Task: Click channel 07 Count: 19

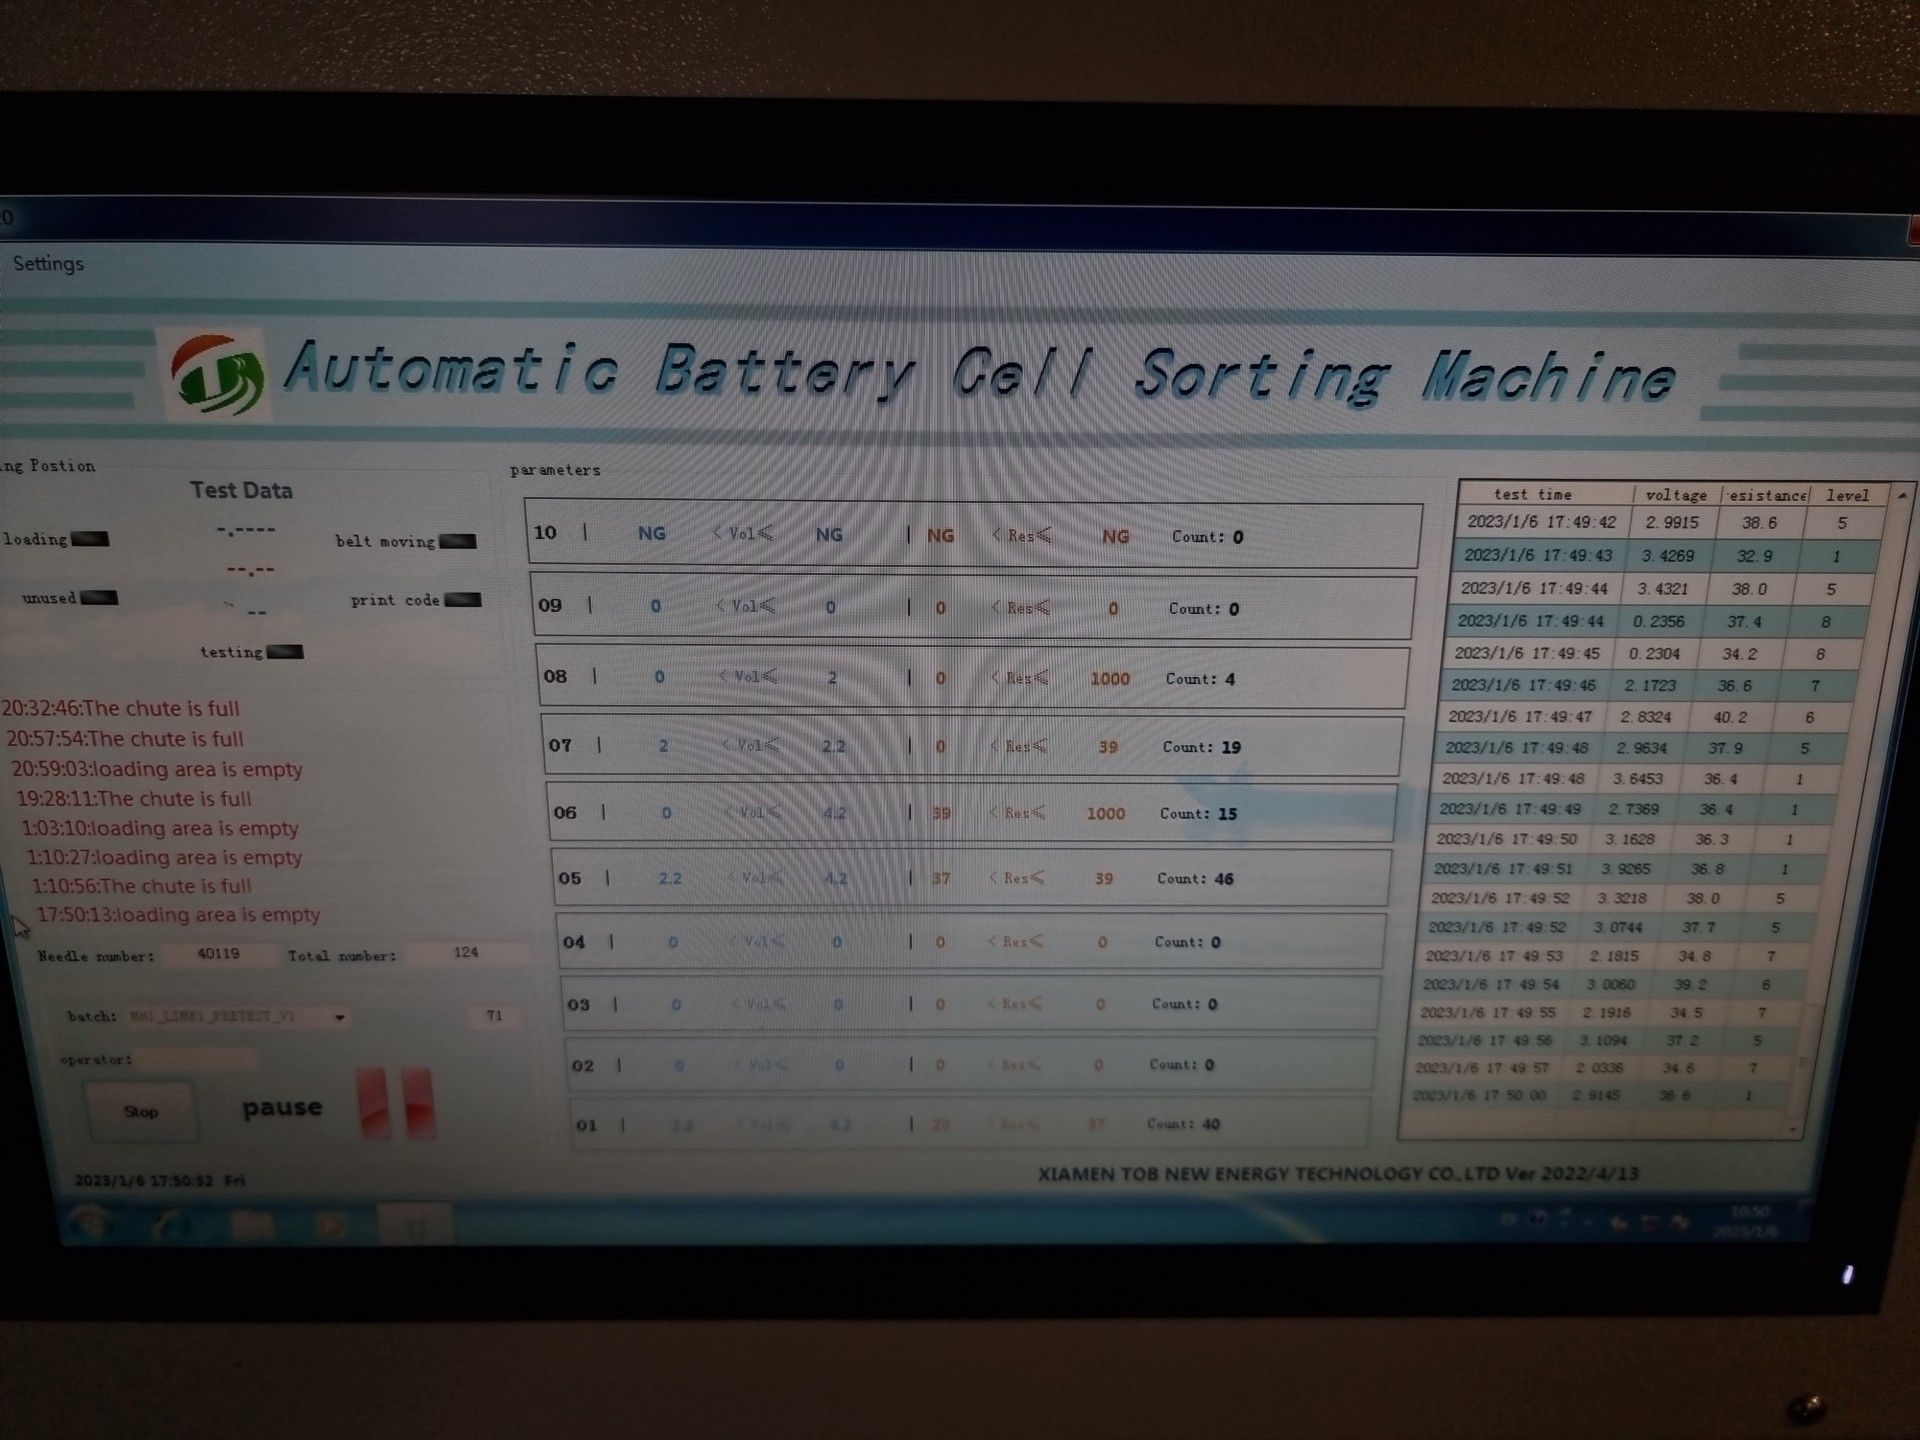Action: [x=1201, y=747]
